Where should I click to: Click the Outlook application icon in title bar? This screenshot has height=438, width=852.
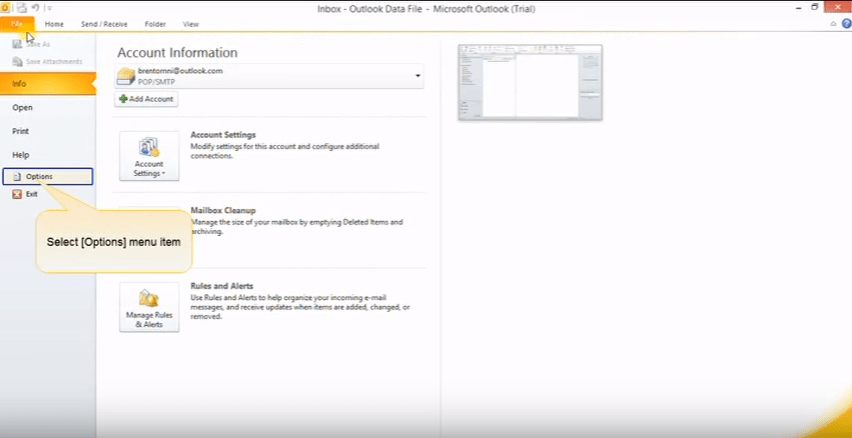[5, 8]
